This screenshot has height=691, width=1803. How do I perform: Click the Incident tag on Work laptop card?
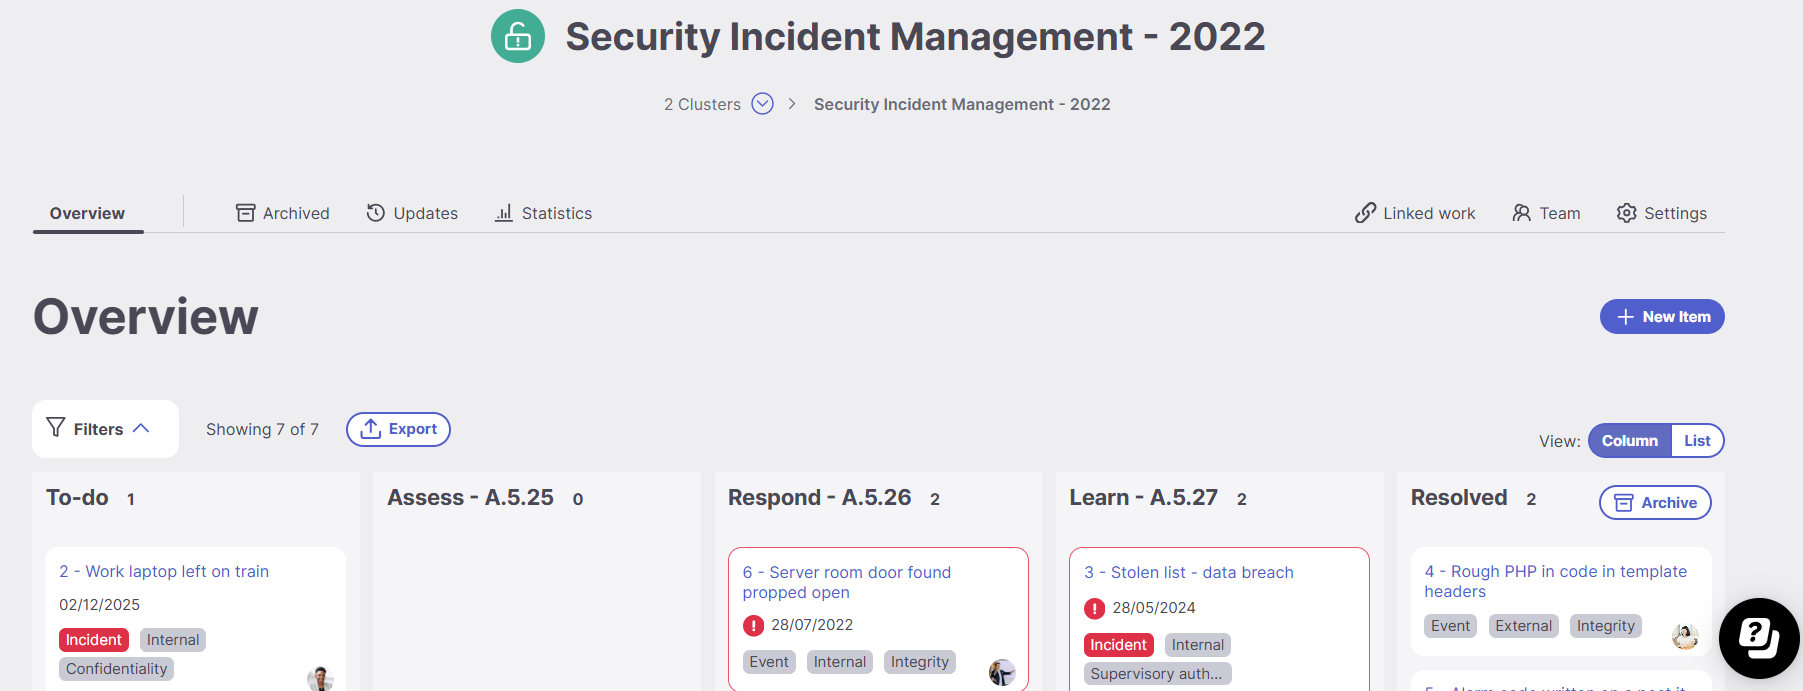[x=94, y=640]
